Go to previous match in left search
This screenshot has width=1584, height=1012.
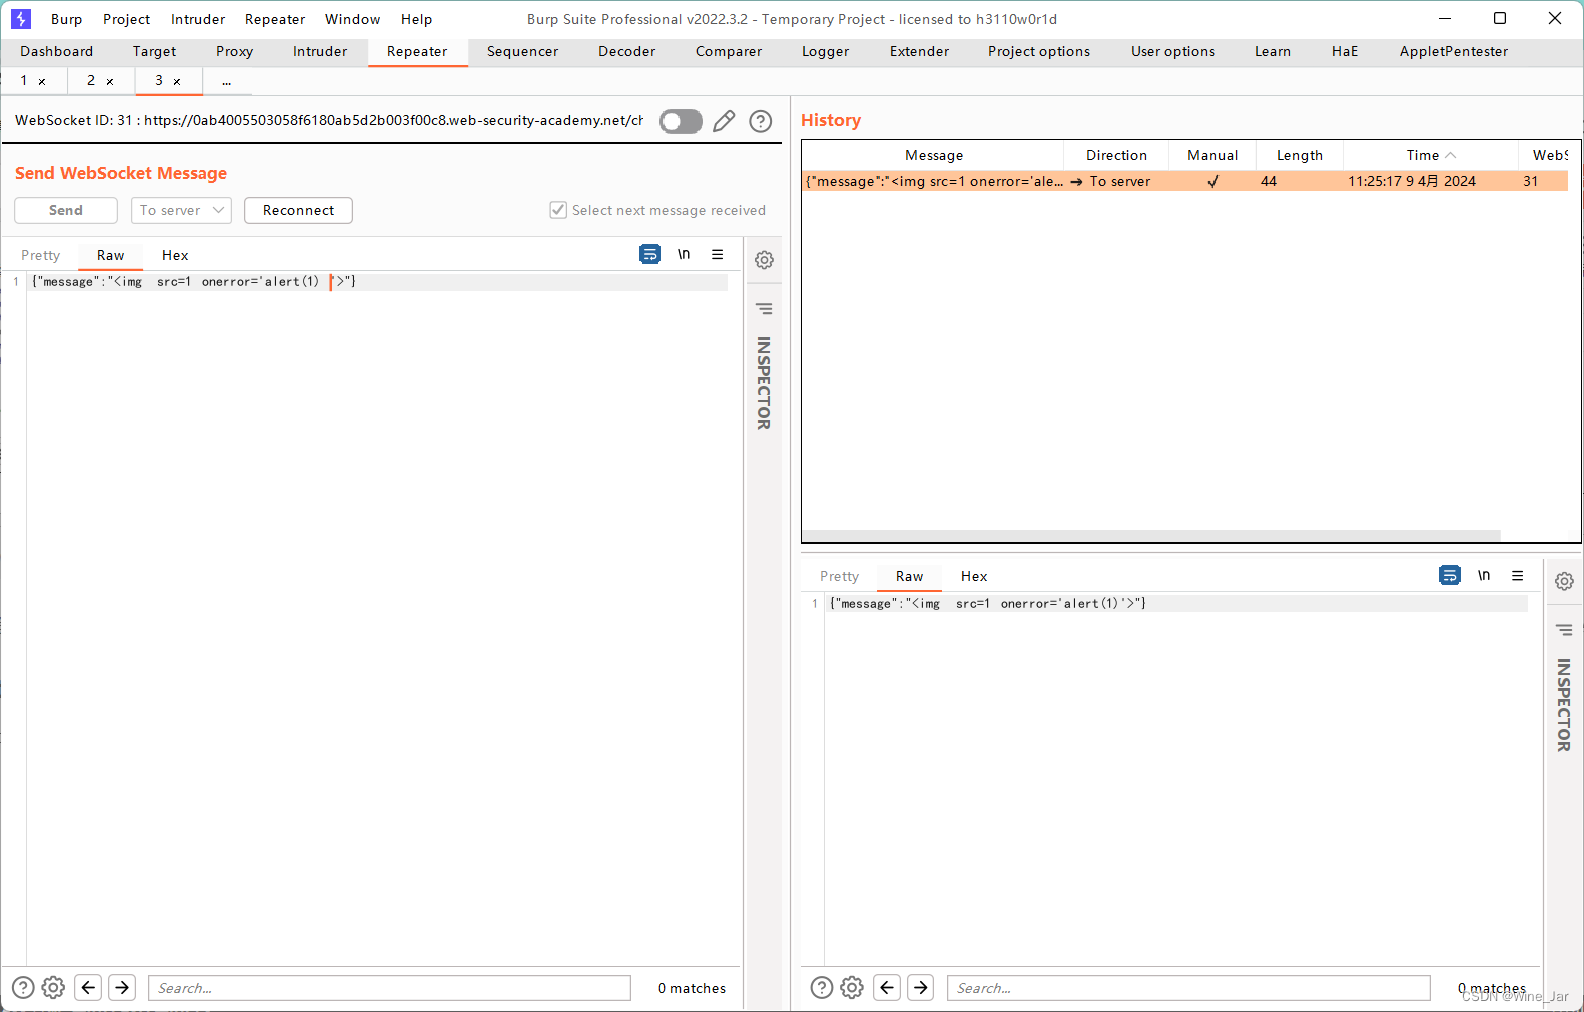[x=89, y=988]
